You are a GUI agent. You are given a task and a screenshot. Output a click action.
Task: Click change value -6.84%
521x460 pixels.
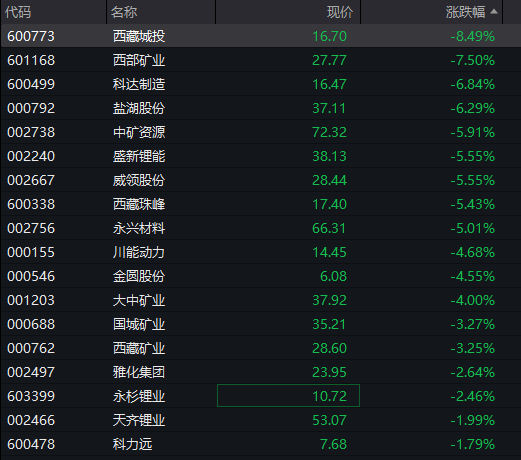point(473,84)
